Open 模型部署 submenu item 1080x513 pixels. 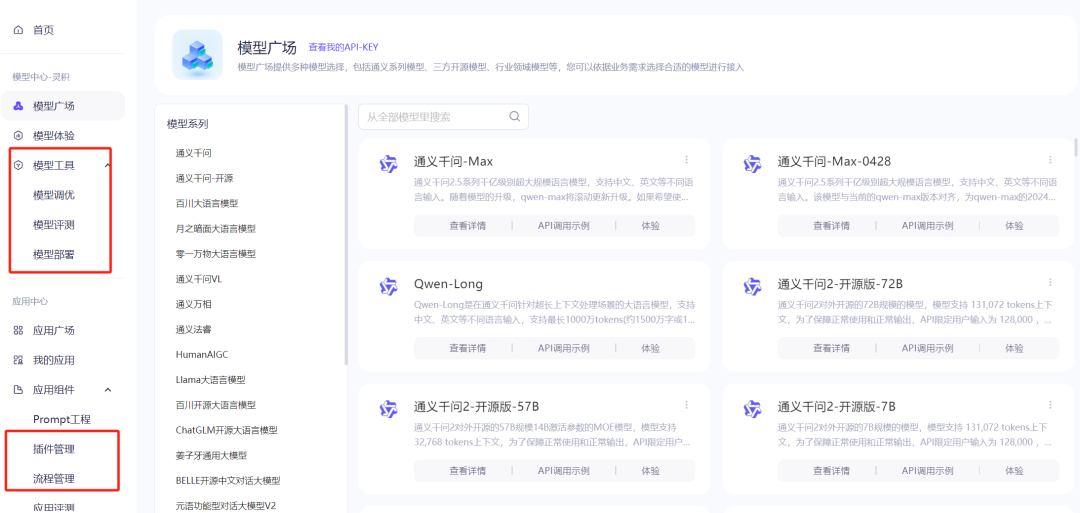pyautogui.click(x=54, y=254)
